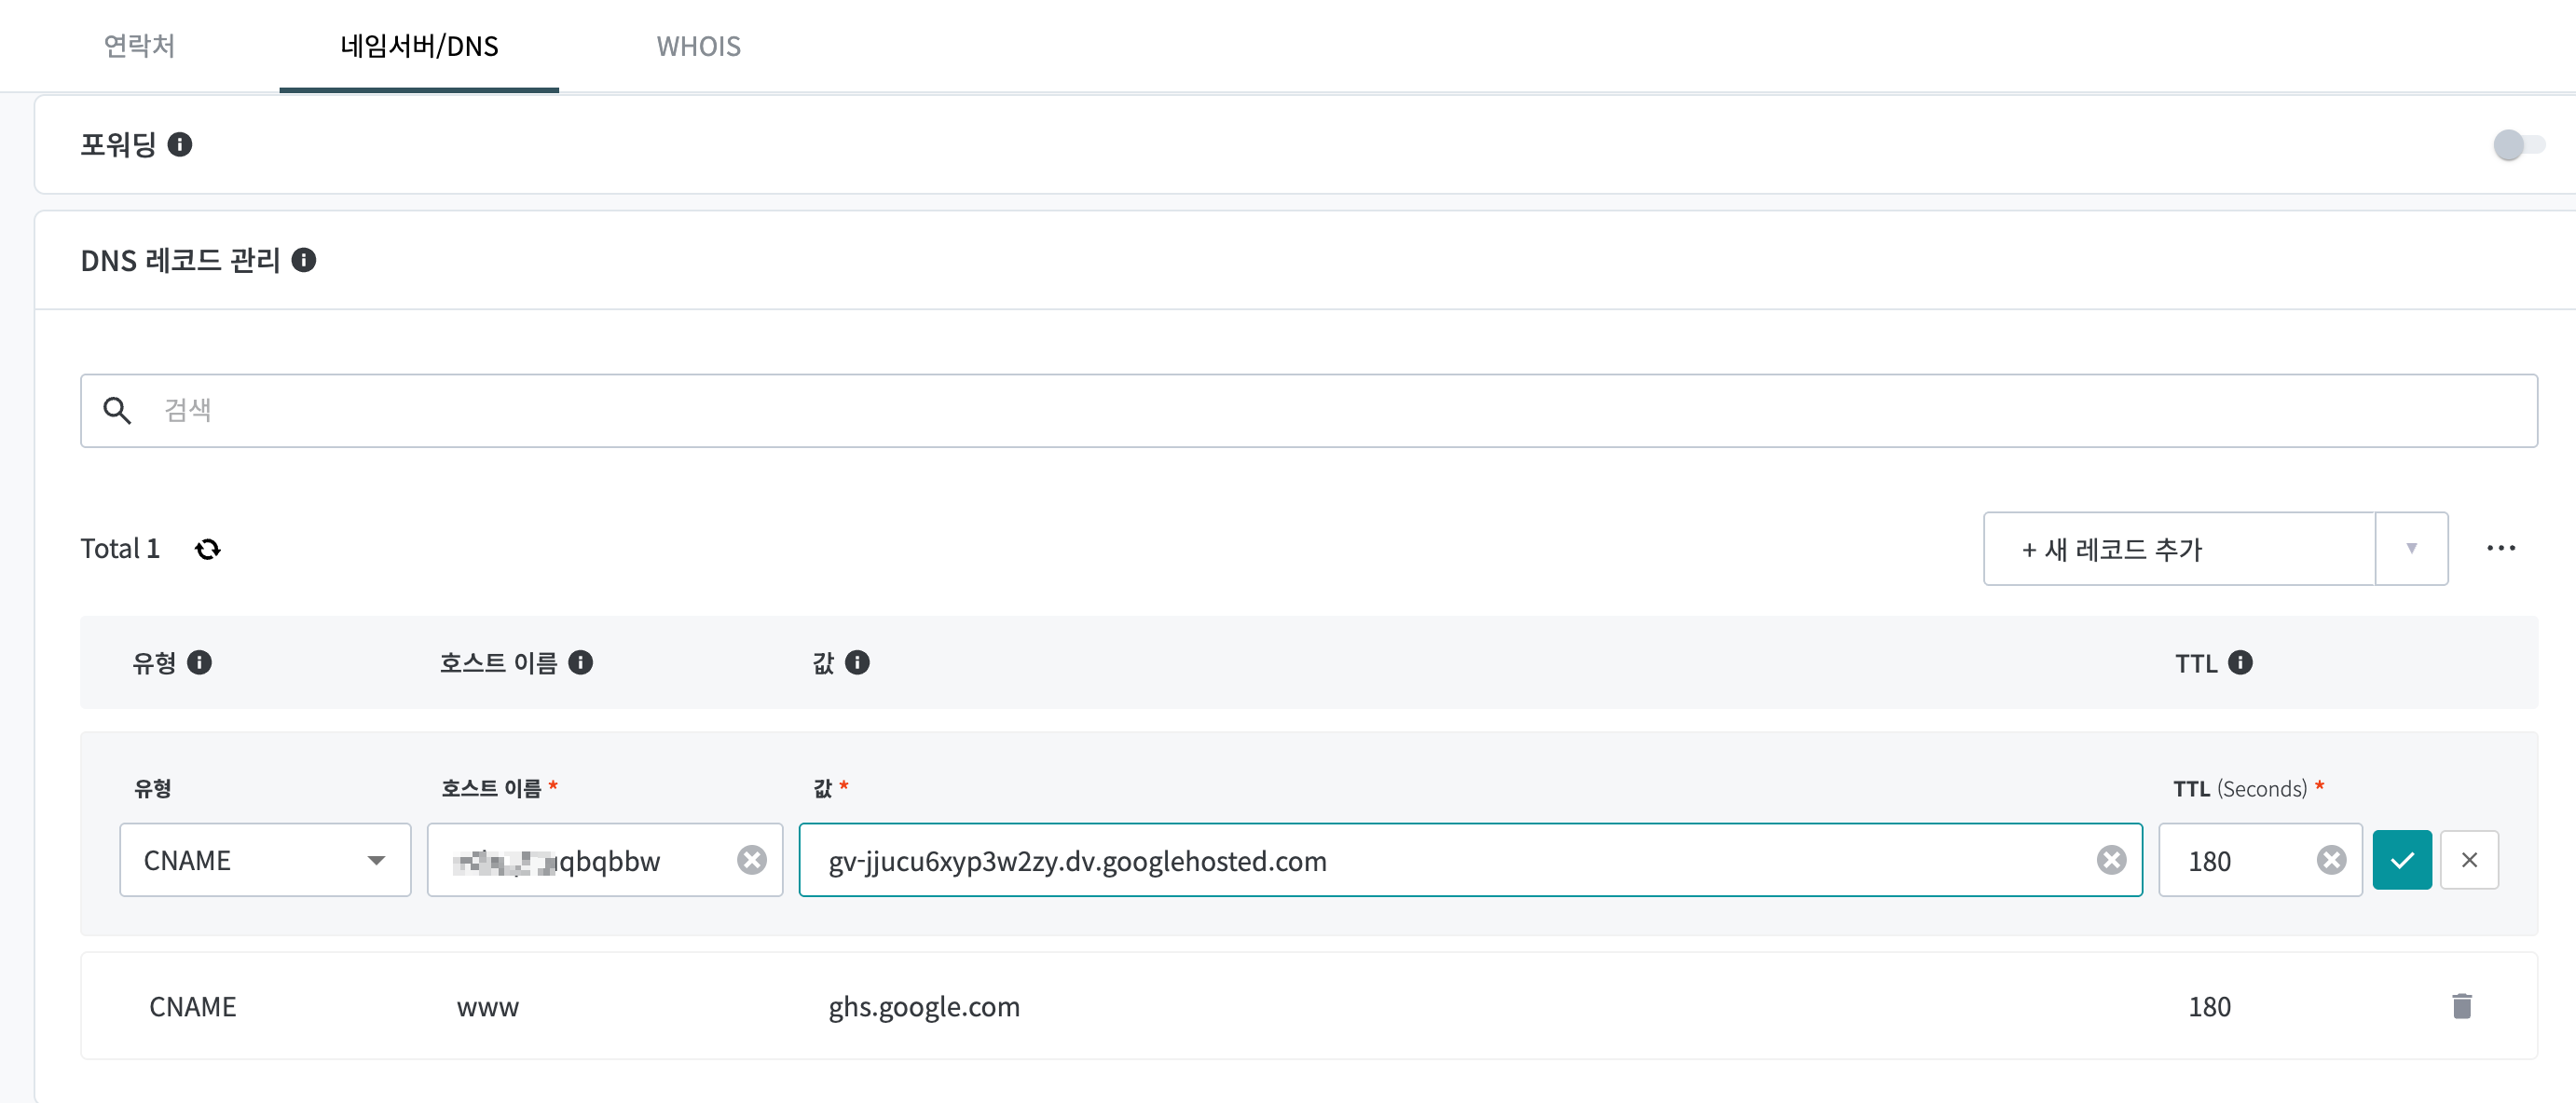This screenshot has width=2576, height=1103.
Task: Clear the TTL 180 input value
Action: 2331,860
